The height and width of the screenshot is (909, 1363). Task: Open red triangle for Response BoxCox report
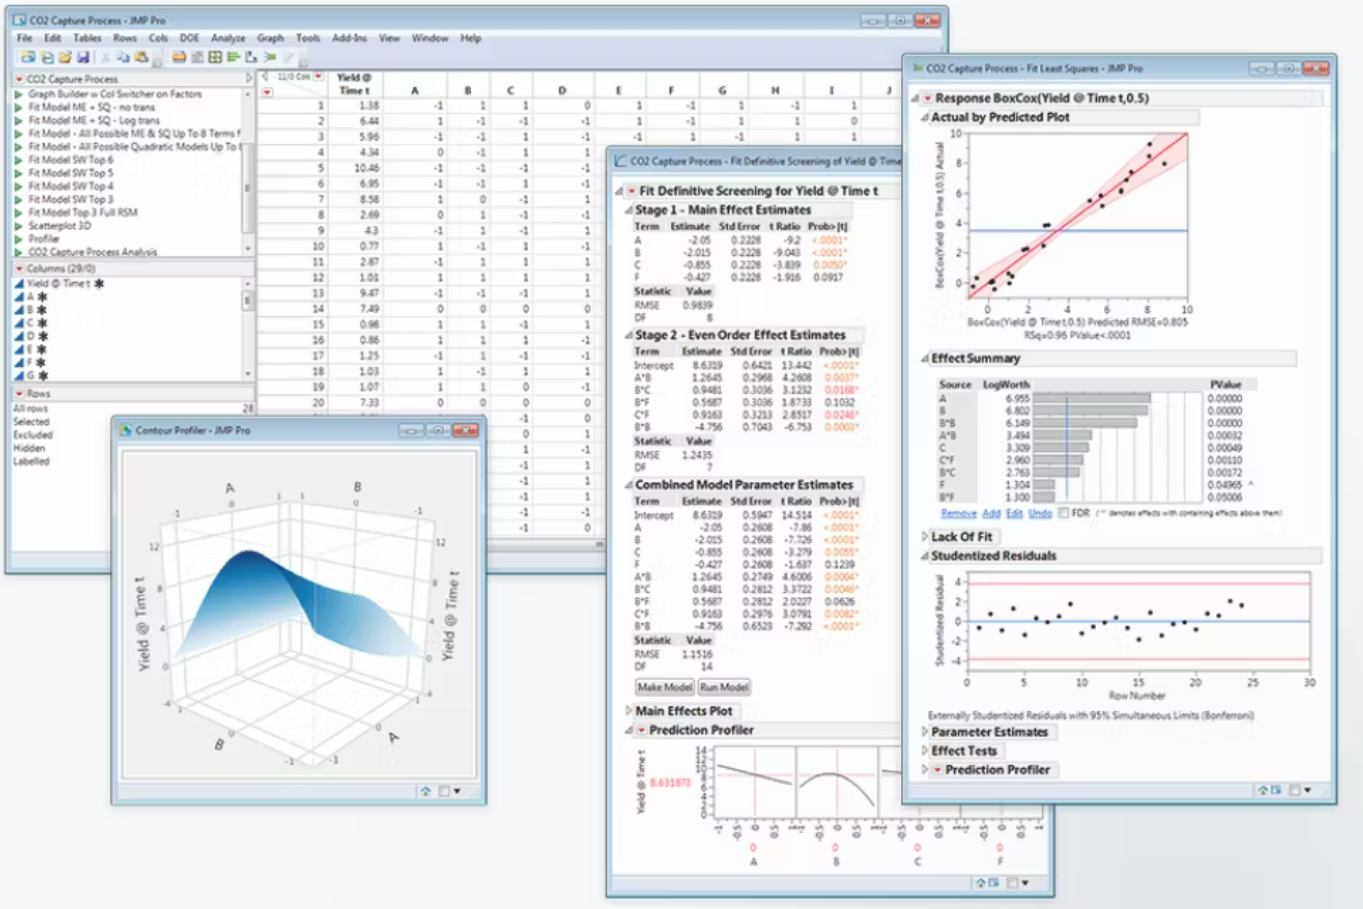[927, 98]
